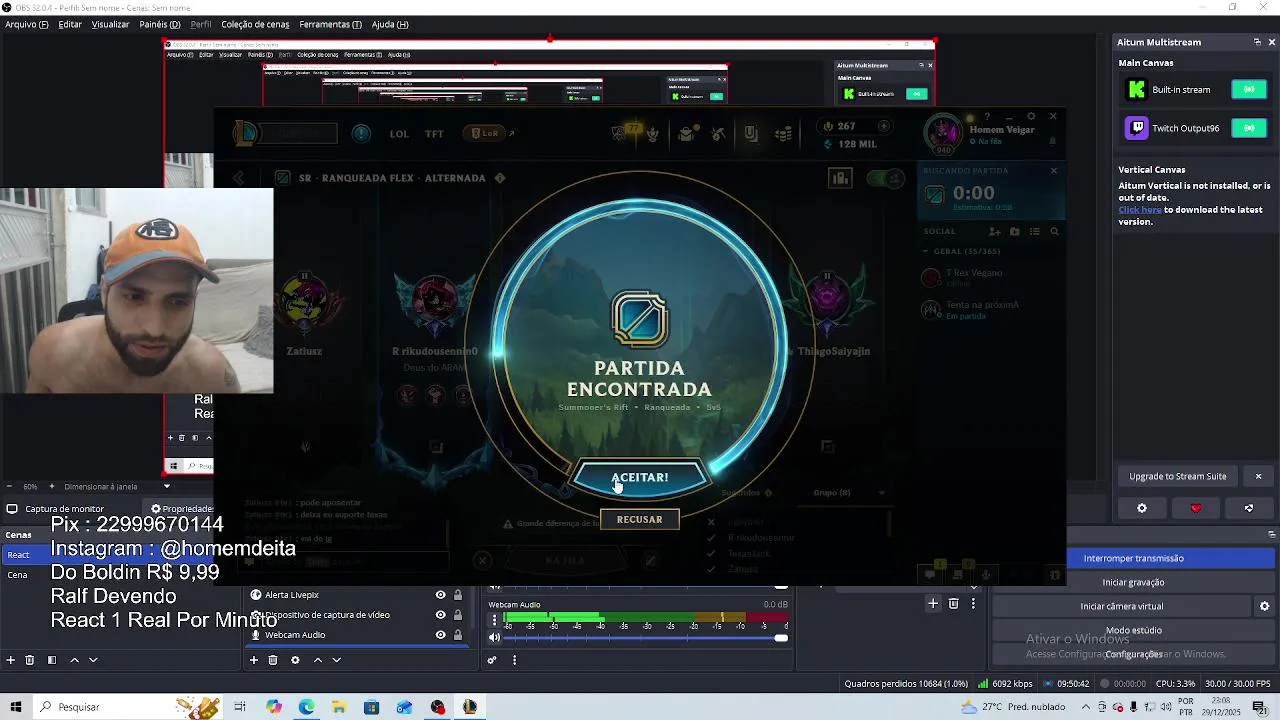
Task: Accept the found match with ACEITAR!
Action: point(640,477)
